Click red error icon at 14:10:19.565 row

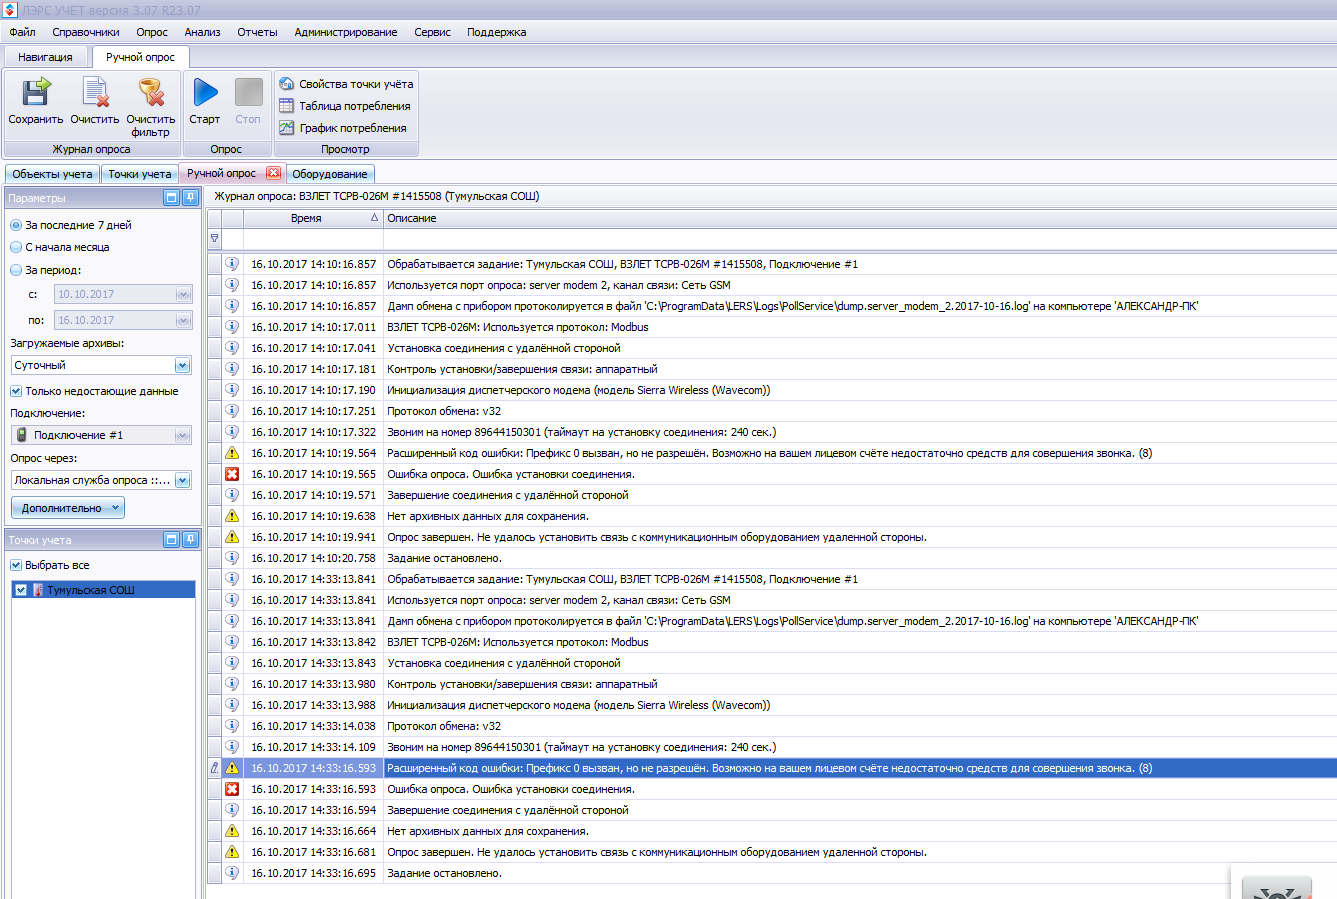(232, 474)
